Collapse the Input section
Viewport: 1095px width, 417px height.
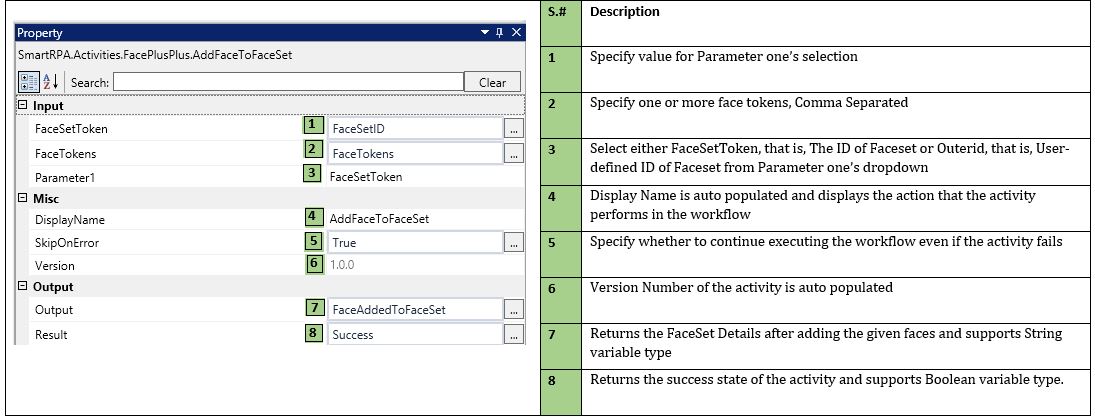click(x=22, y=106)
